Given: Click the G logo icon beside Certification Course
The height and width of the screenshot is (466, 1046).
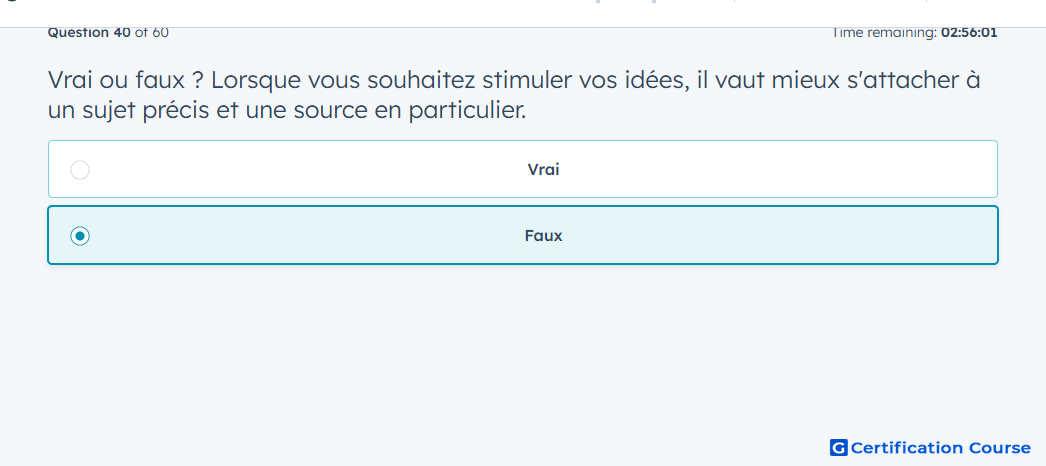Looking at the screenshot, I should click(x=839, y=447).
